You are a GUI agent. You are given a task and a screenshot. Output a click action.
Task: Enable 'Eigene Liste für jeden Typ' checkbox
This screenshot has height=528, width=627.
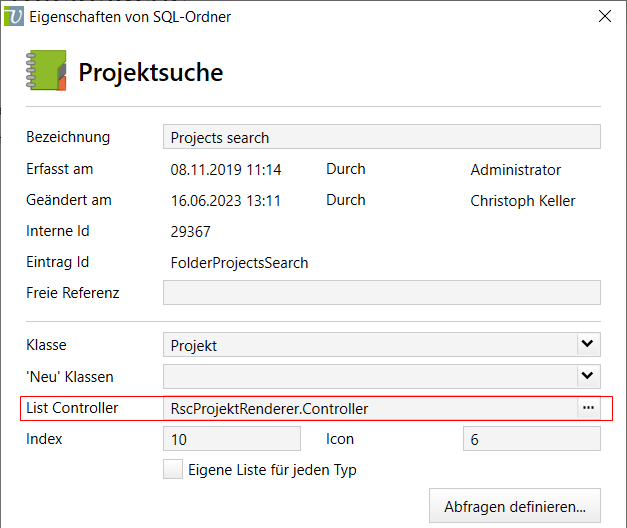[173, 469]
